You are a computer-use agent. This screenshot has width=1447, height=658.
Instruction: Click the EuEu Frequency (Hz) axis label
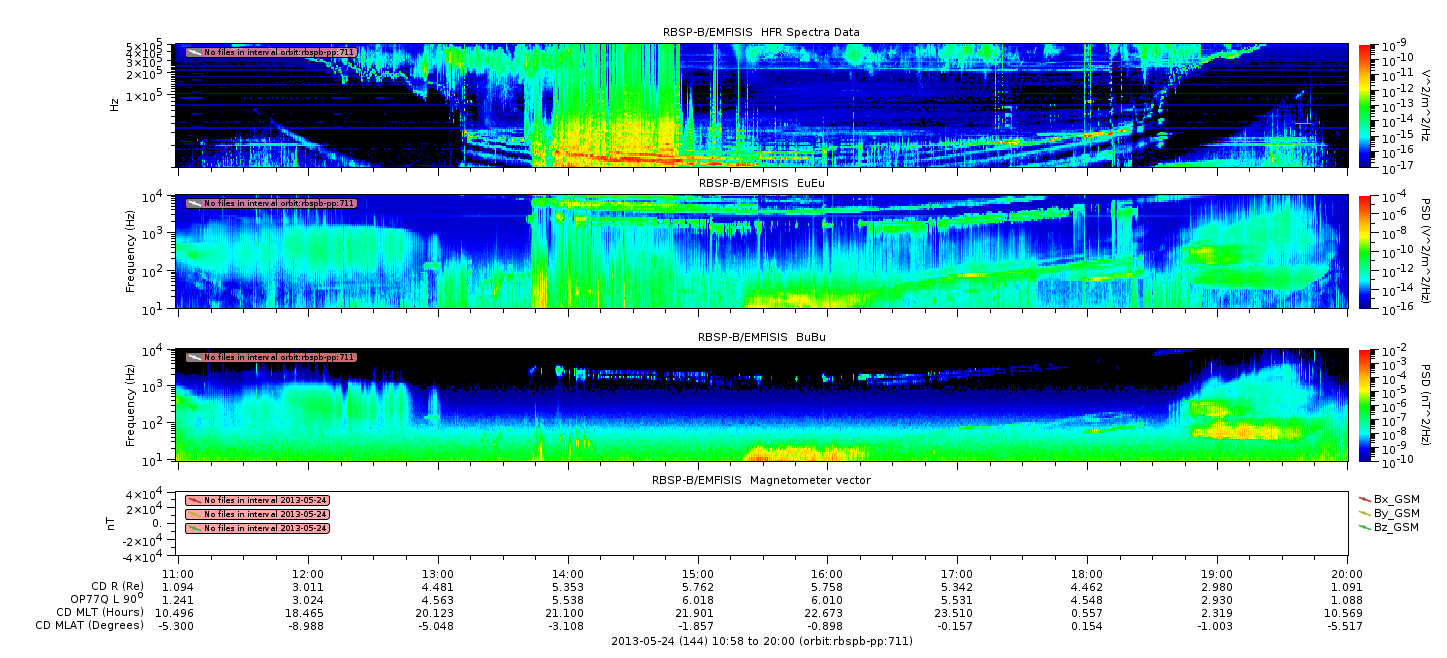pos(131,252)
